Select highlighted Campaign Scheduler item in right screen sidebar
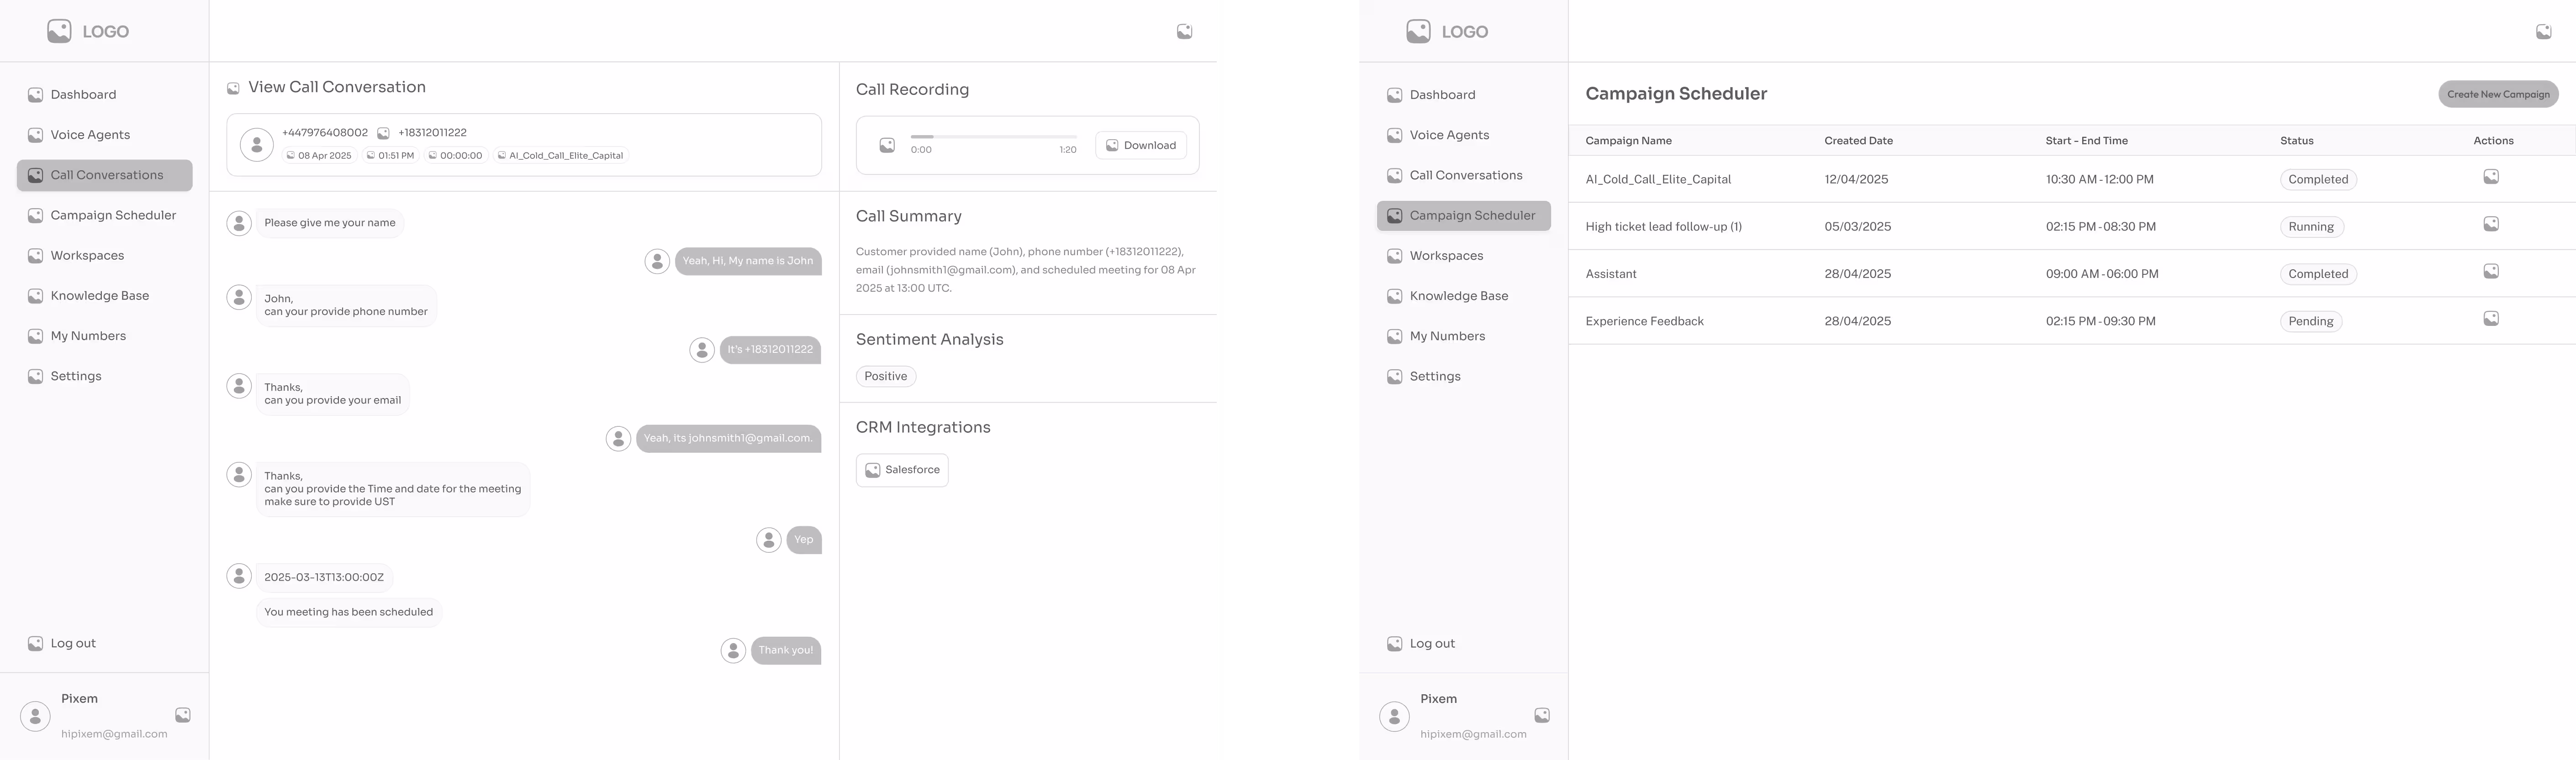 1464,216
